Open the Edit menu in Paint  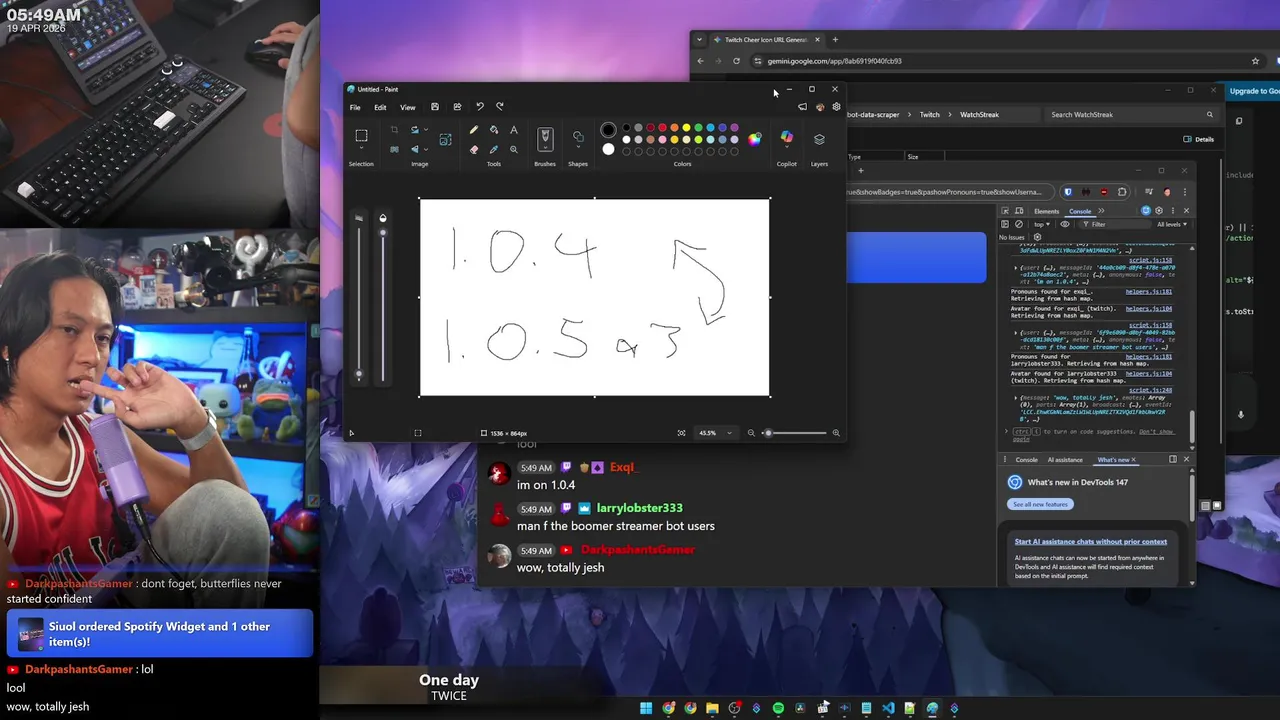[x=380, y=107]
